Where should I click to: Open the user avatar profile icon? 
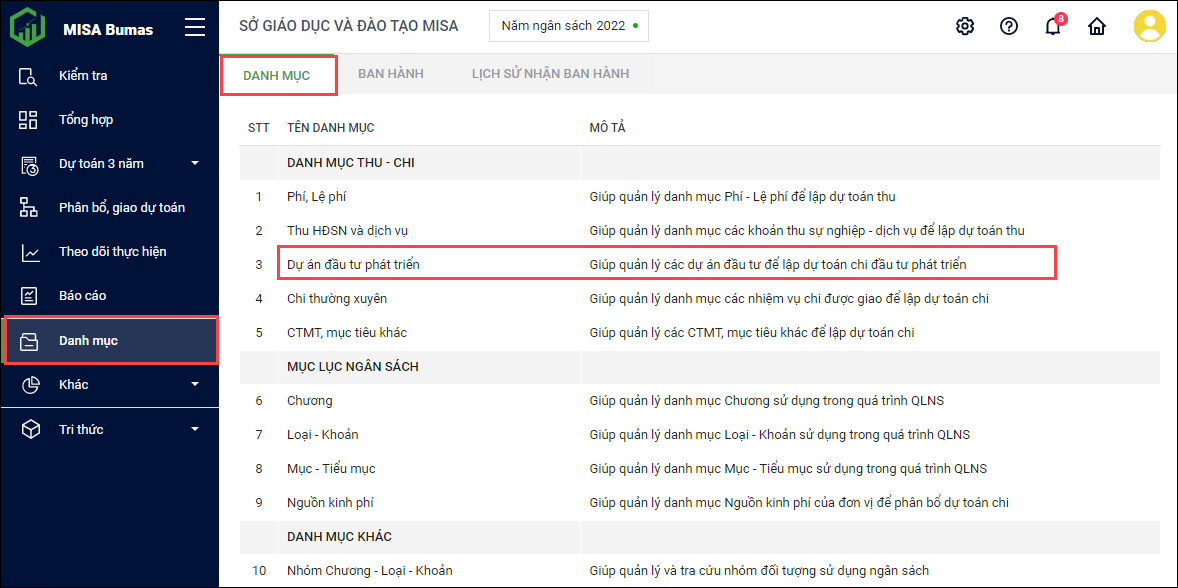pyautogui.click(x=1149, y=26)
